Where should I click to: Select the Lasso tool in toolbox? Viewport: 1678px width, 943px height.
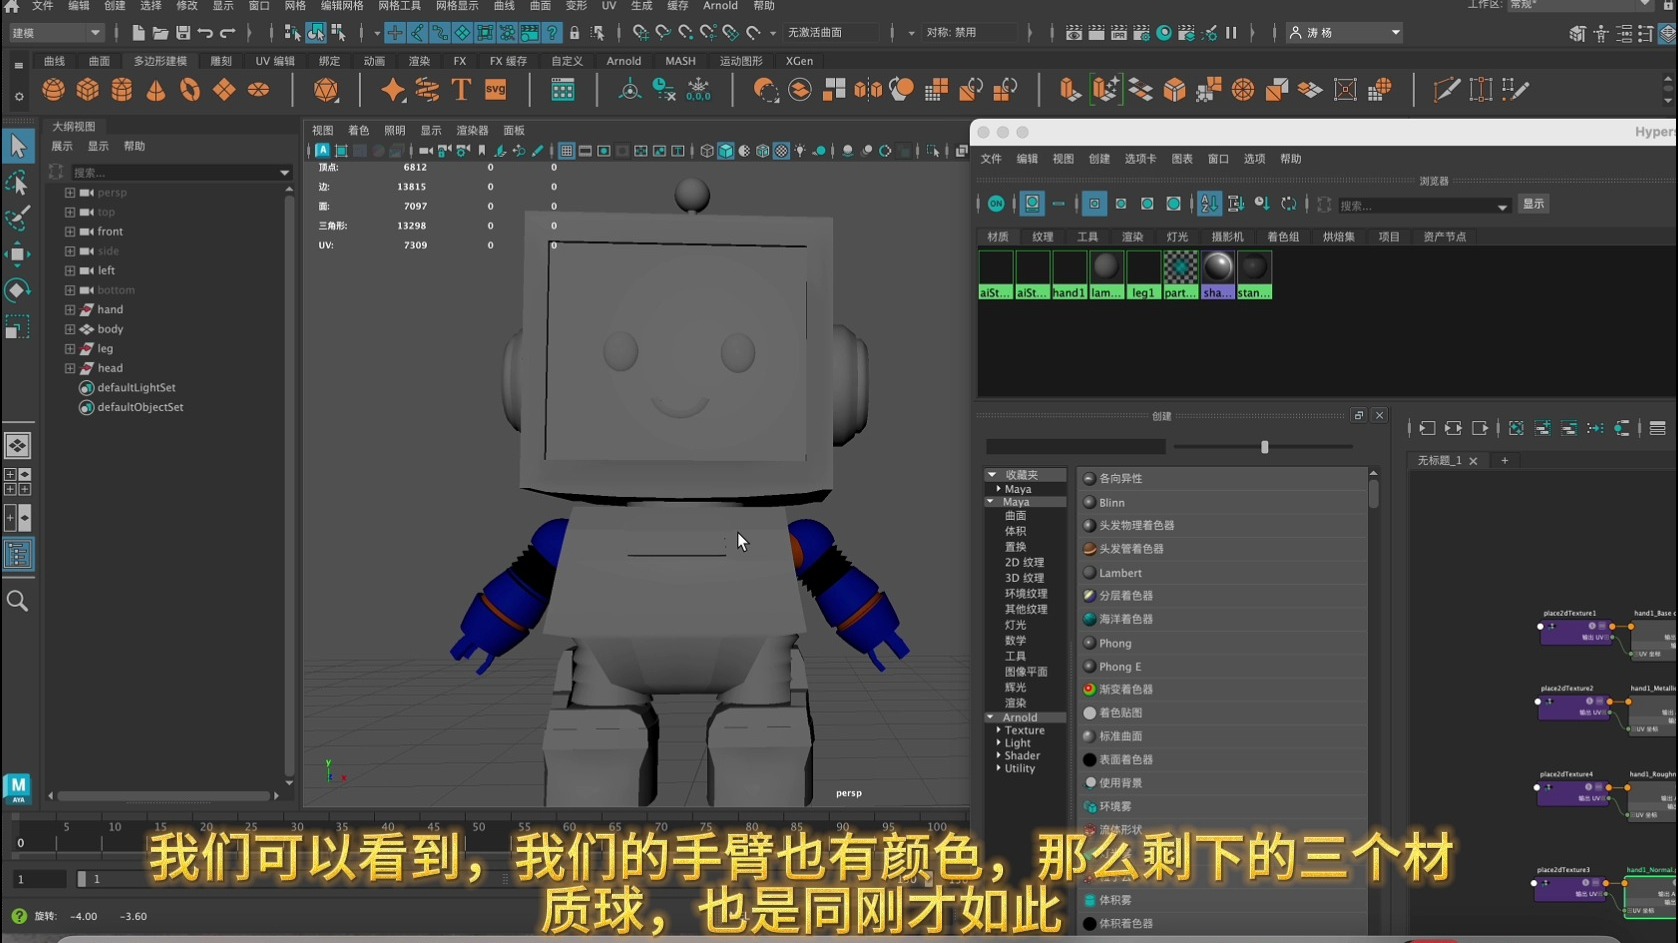[x=17, y=183]
